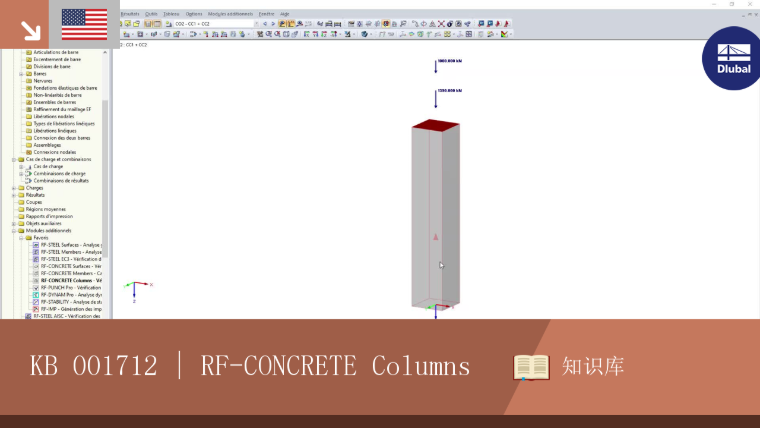
Task: Toggle the highlighted load values toolbar button
Action: click(291, 24)
